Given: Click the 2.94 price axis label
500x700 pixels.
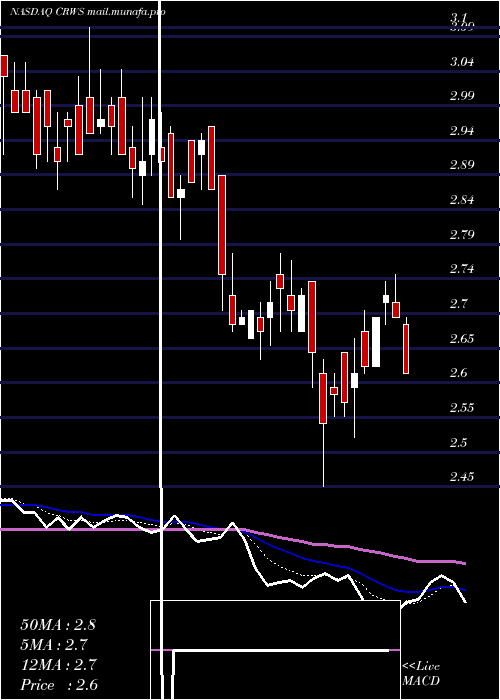Looking at the screenshot, I should [462, 130].
